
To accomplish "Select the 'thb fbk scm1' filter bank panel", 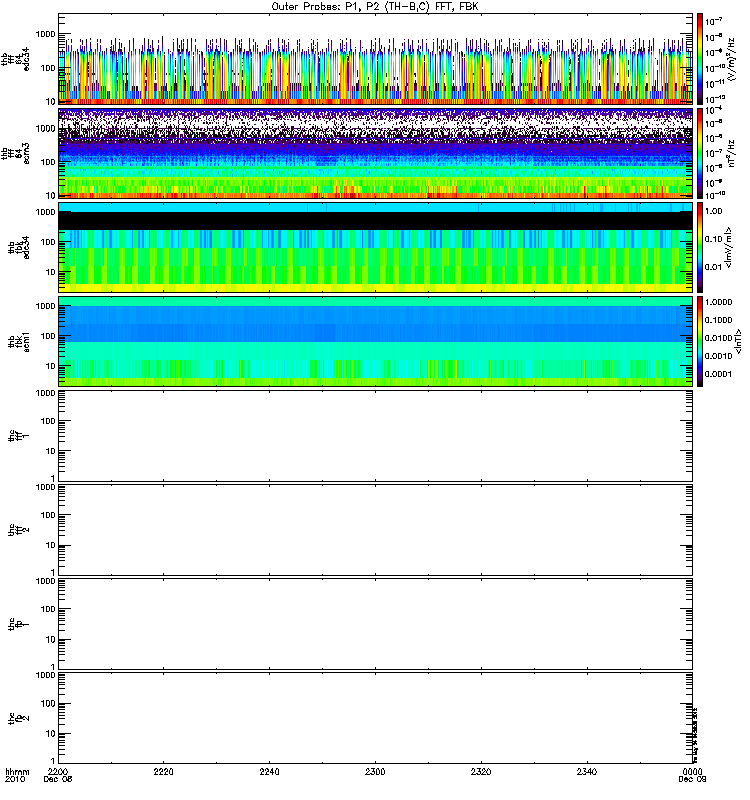I will [376, 341].
